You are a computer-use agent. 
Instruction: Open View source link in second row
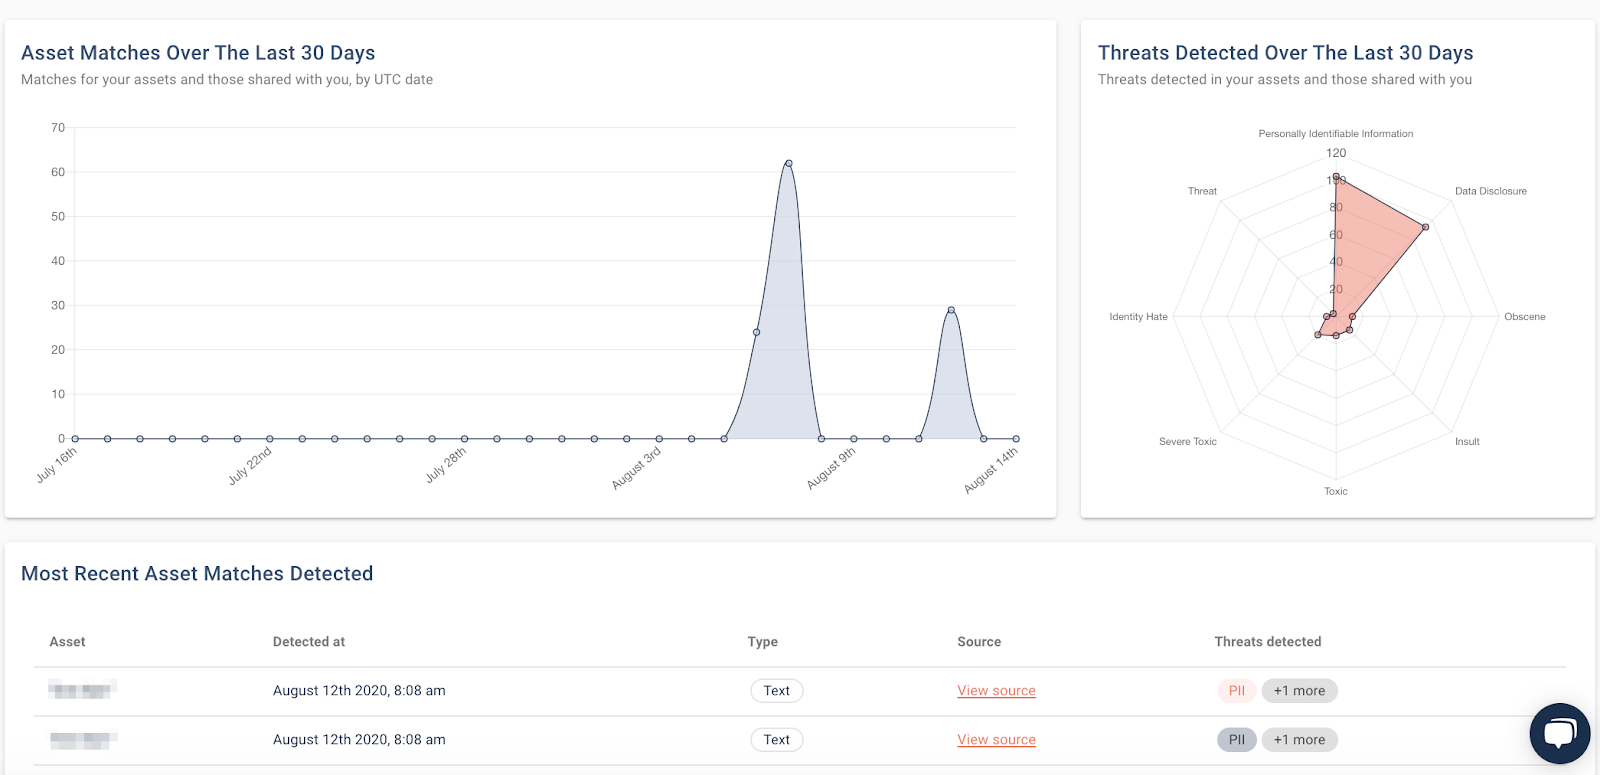996,740
